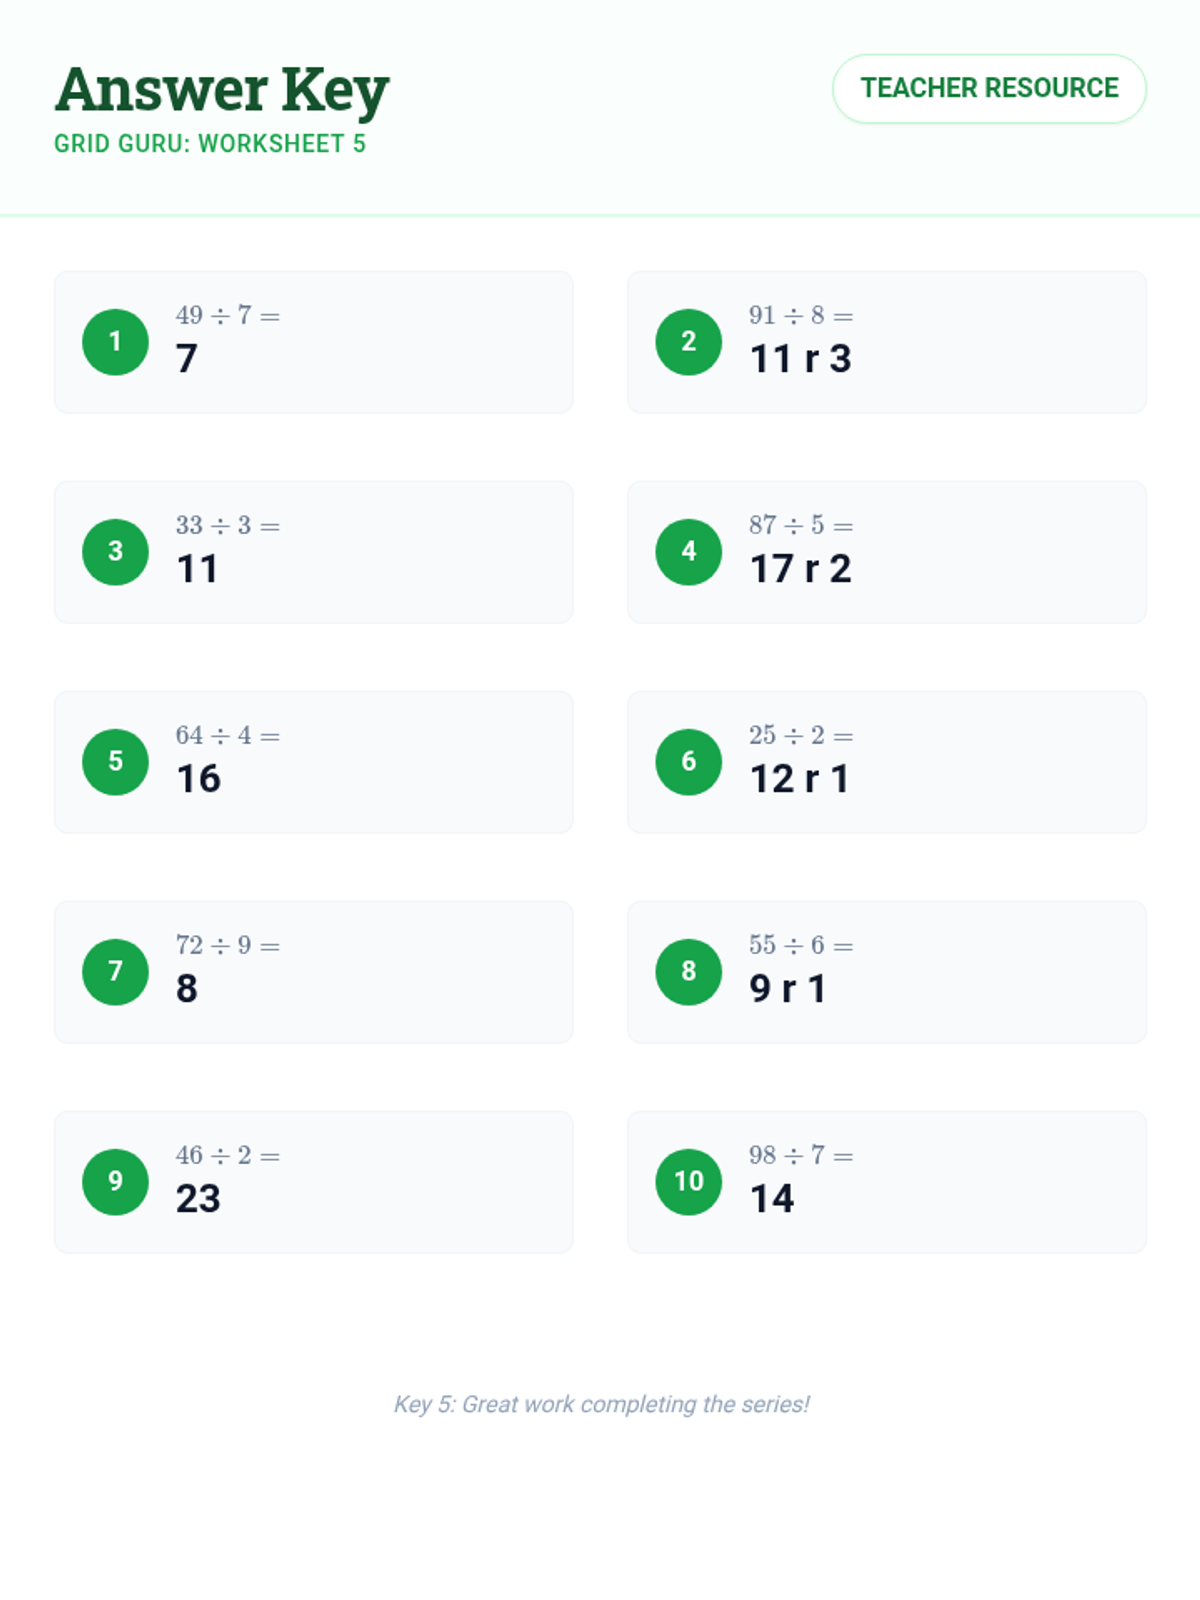Select the green number 5 badge
Viewport: 1200px width, 1600px height.
(115, 762)
